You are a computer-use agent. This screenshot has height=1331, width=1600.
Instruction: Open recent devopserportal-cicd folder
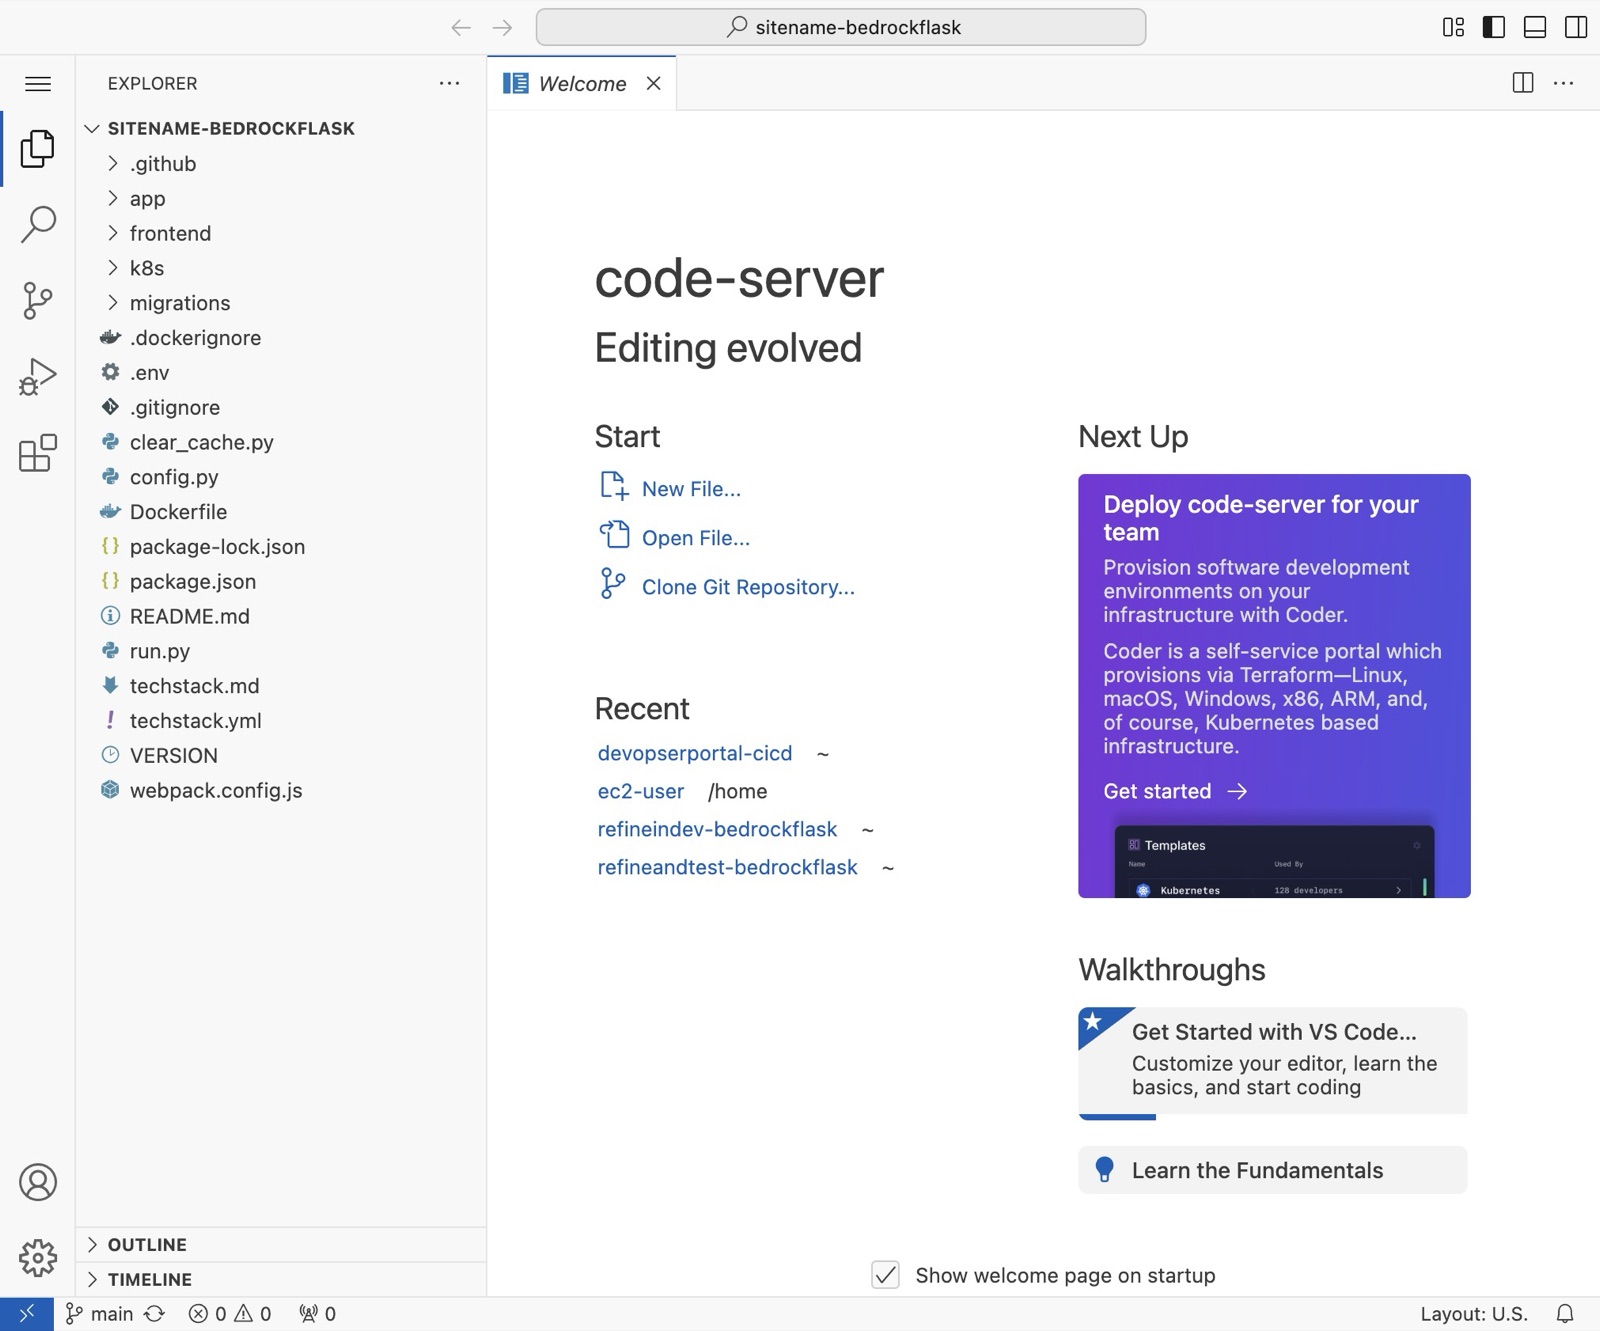[x=694, y=753]
